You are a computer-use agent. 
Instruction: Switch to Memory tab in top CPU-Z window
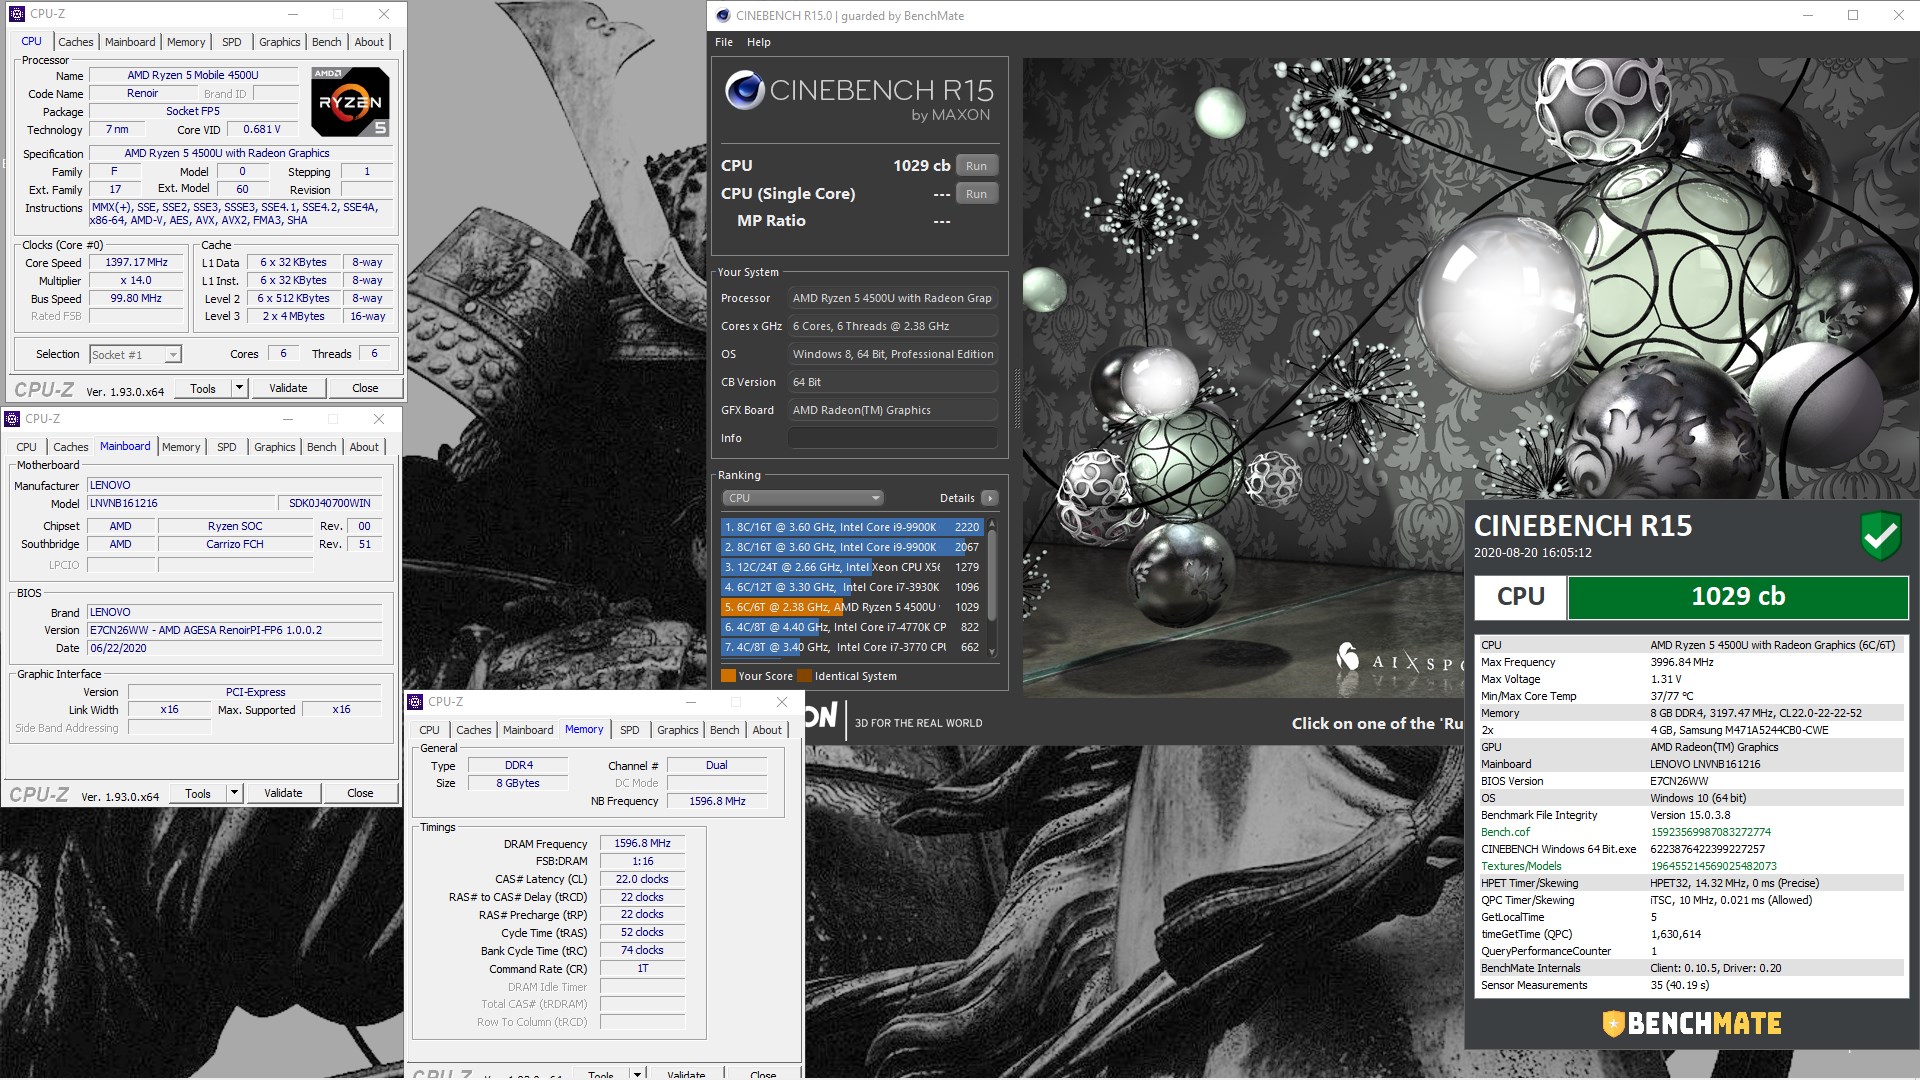[x=186, y=42]
